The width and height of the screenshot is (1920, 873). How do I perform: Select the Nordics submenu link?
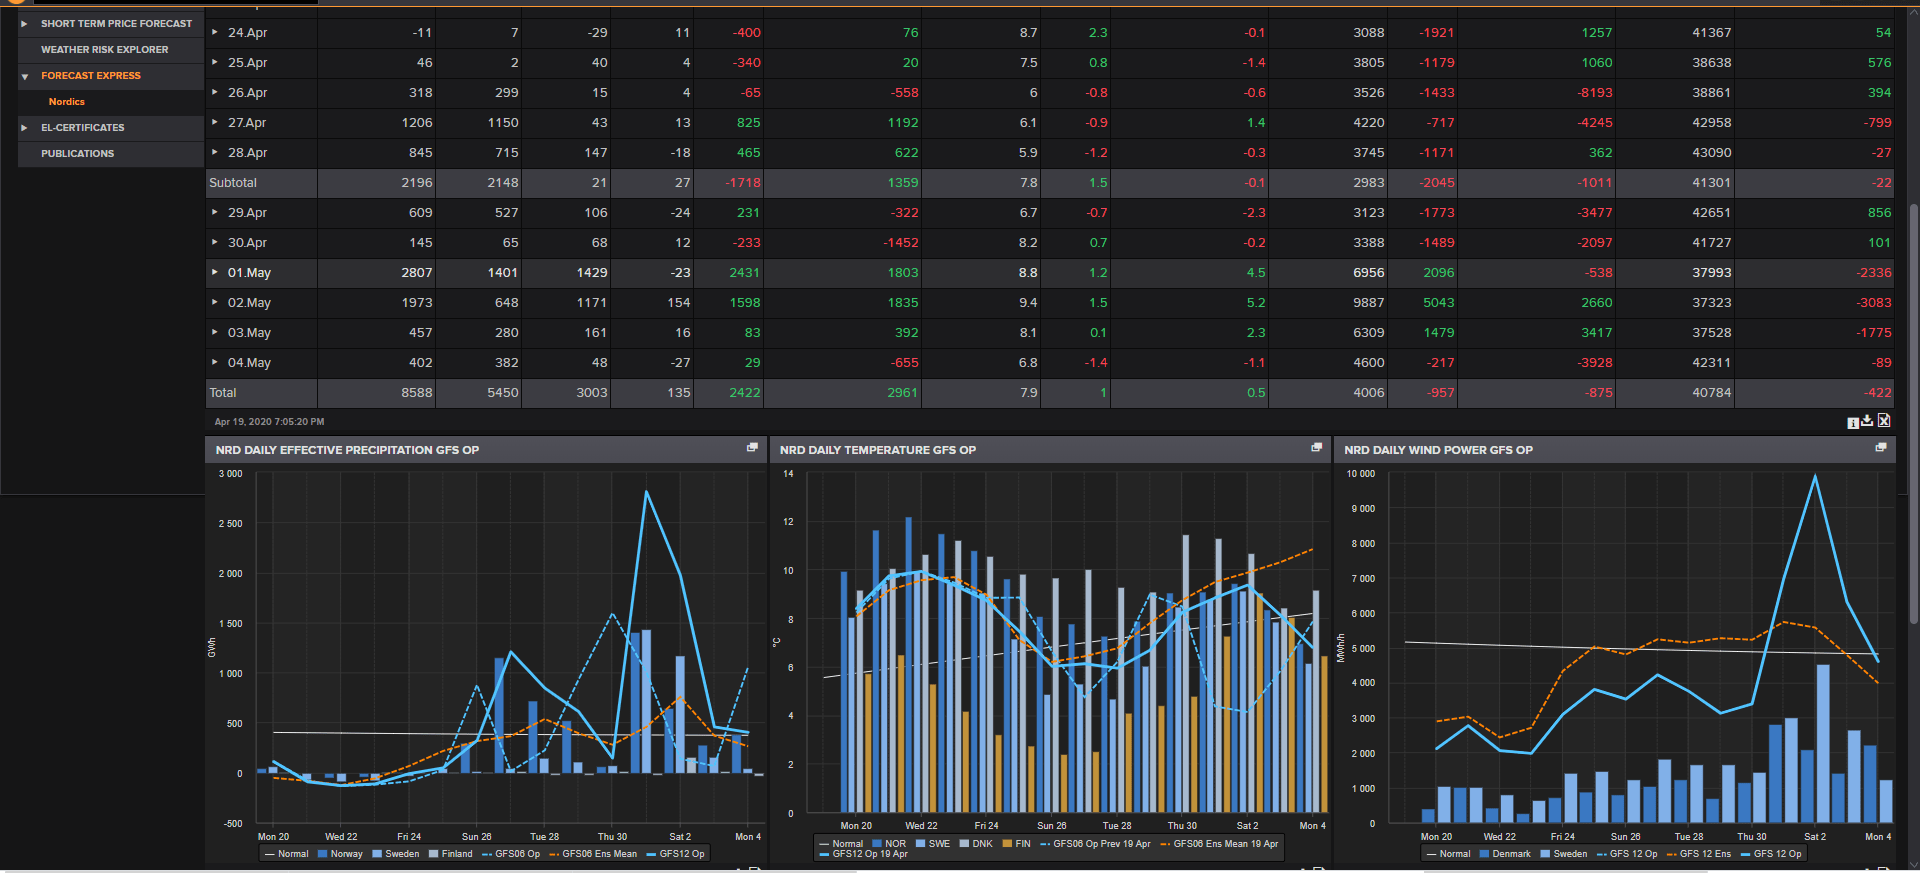[x=67, y=102]
